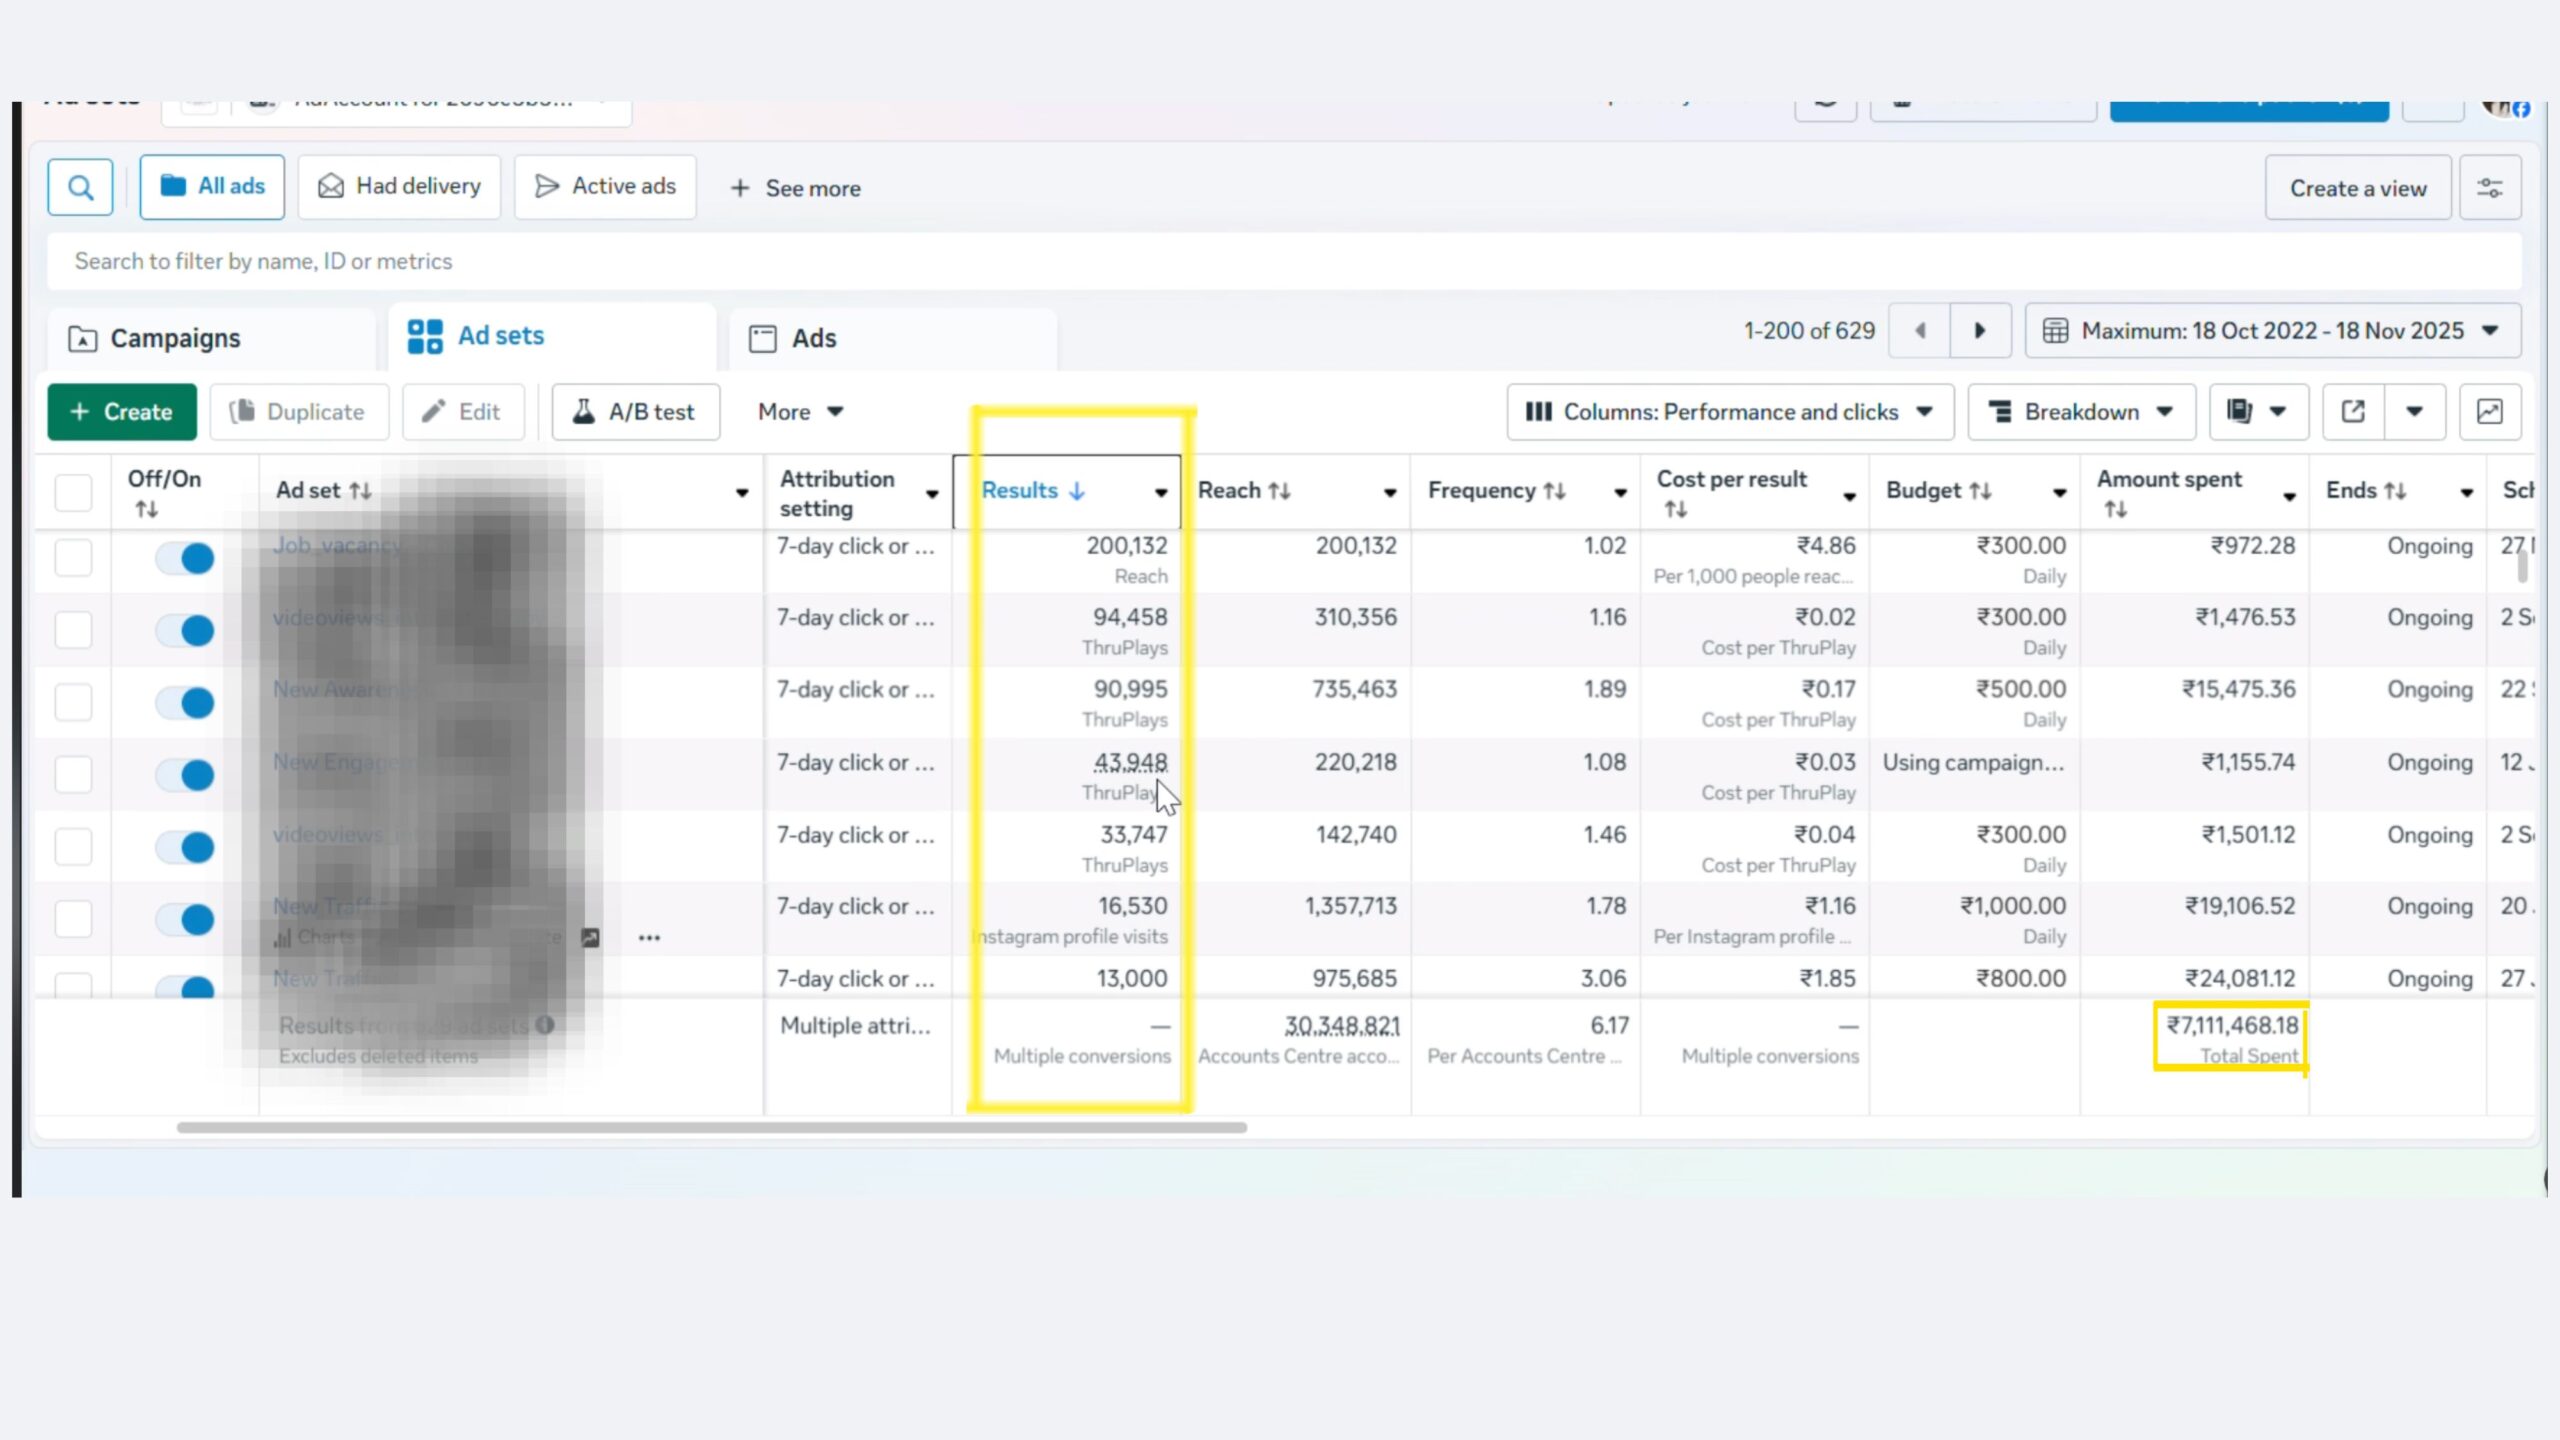The height and width of the screenshot is (1440, 2560).
Task: Go to next page arrow
Action: (1980, 331)
